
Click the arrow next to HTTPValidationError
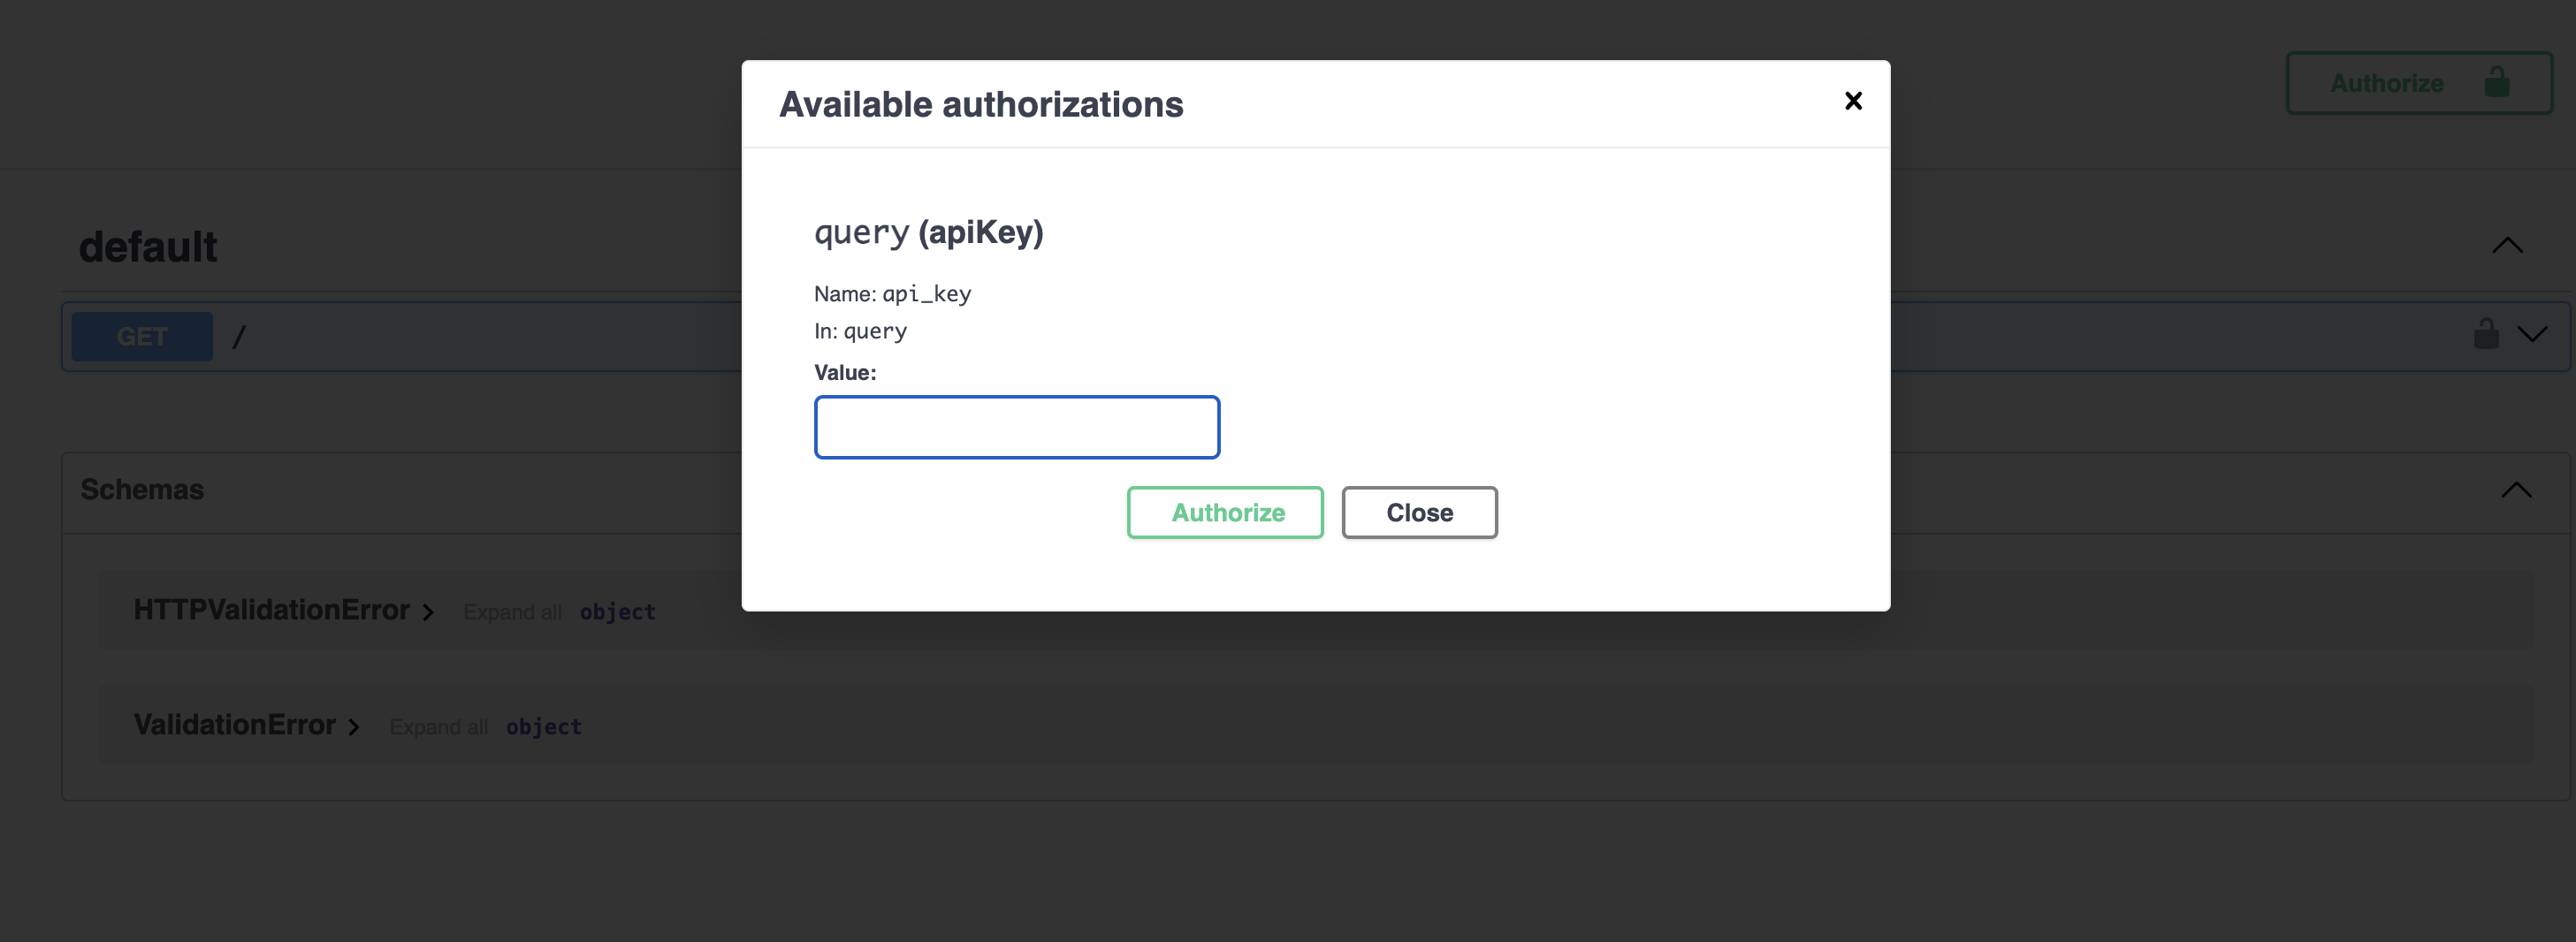click(x=430, y=611)
